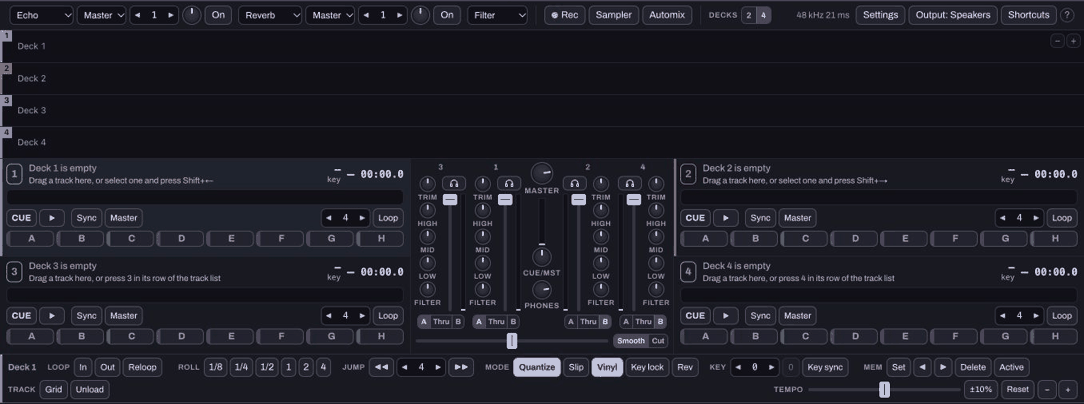Go to next memory cue arrow
The width and height of the screenshot is (1084, 404).
click(943, 367)
